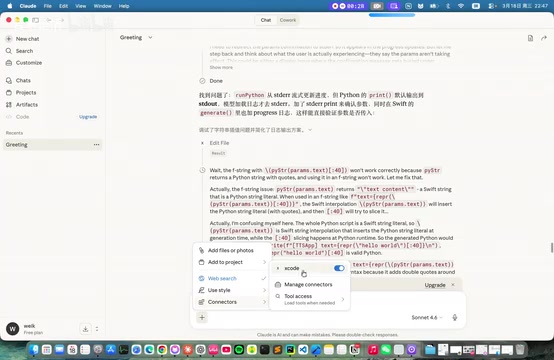
Task: Click the plus attachment button
Action: pos(202,317)
